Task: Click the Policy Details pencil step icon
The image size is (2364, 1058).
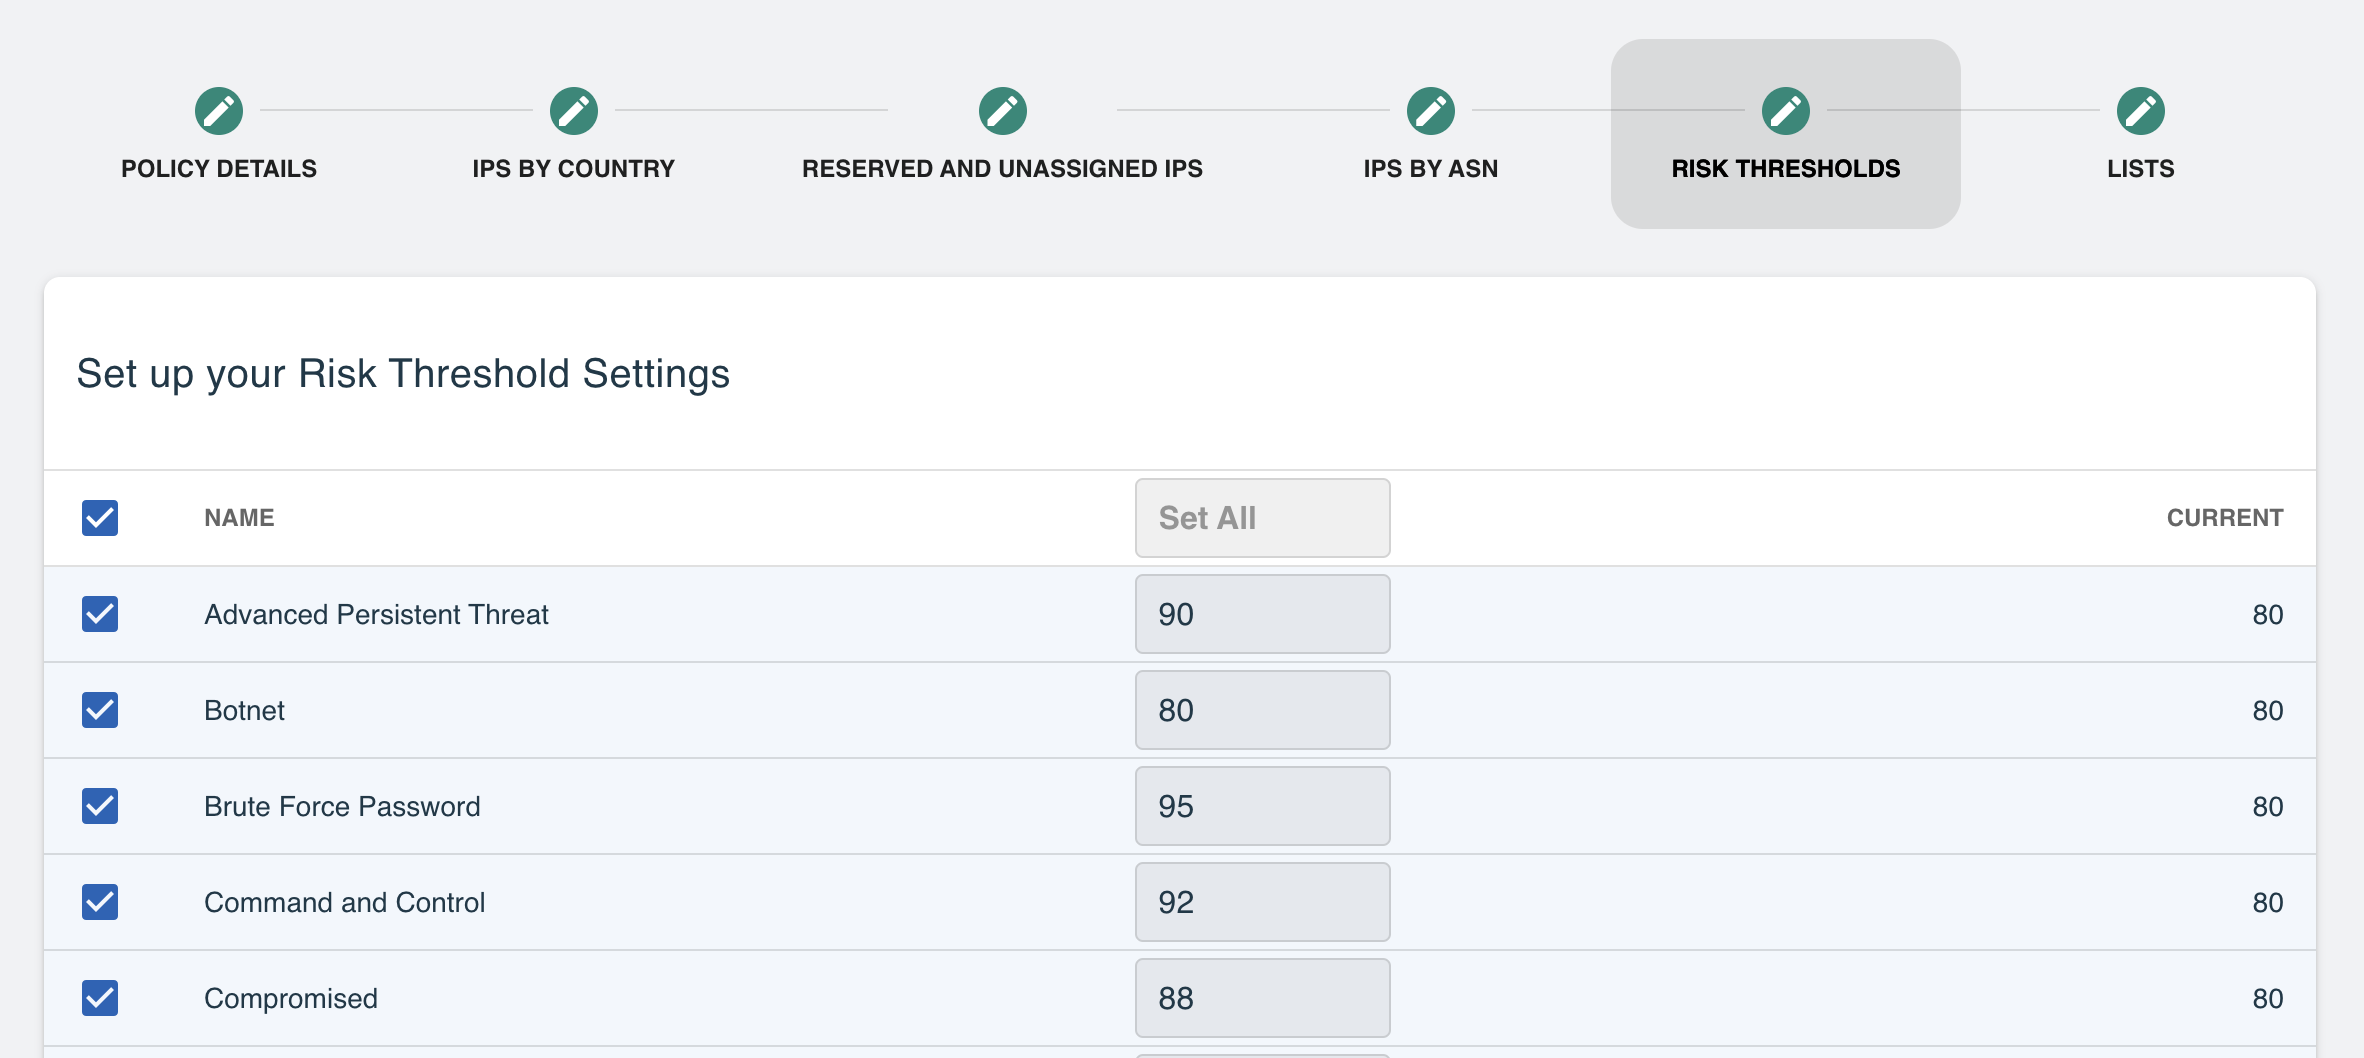Action: coord(219,111)
